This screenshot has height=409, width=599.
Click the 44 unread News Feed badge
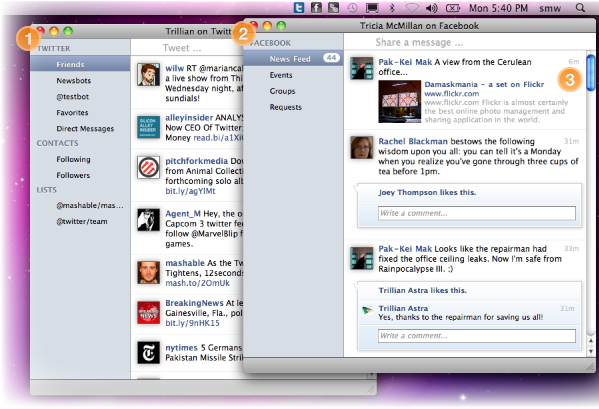tap(331, 58)
